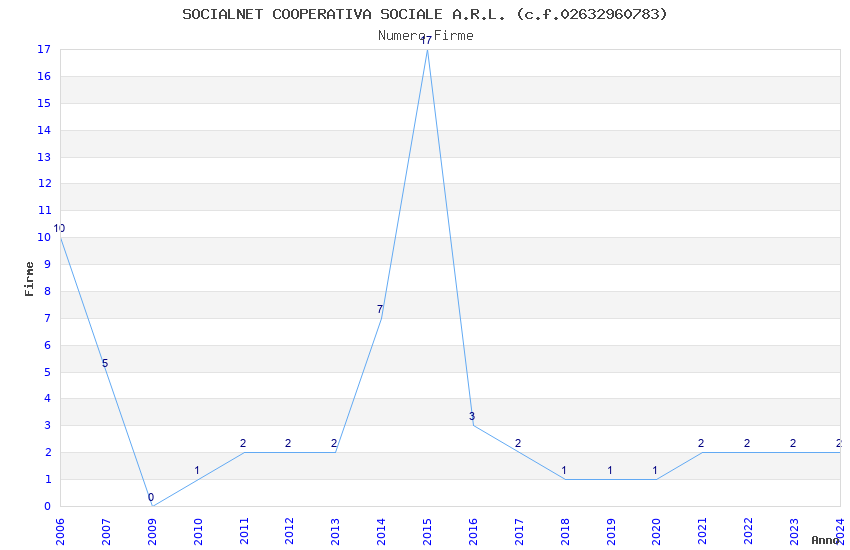Click the y-axis tick value 12

[x=44, y=183]
